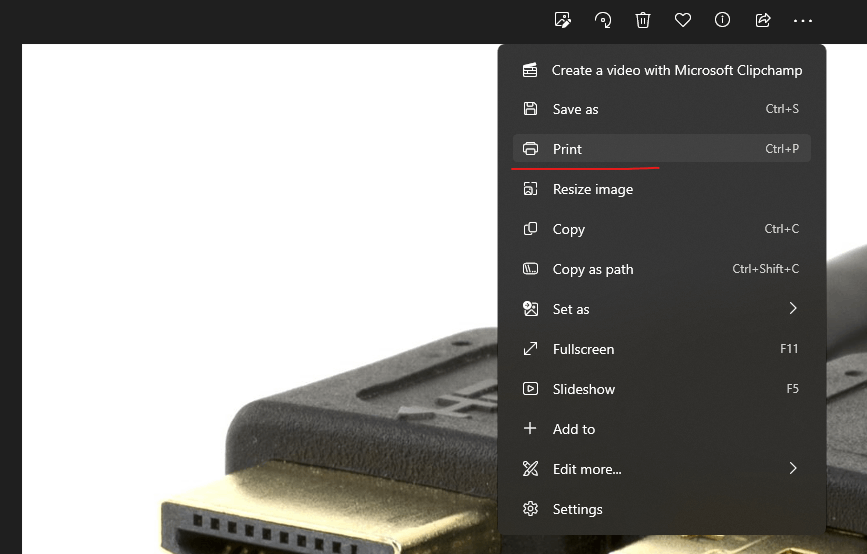Toggle the three-dot See more menu

(802, 21)
